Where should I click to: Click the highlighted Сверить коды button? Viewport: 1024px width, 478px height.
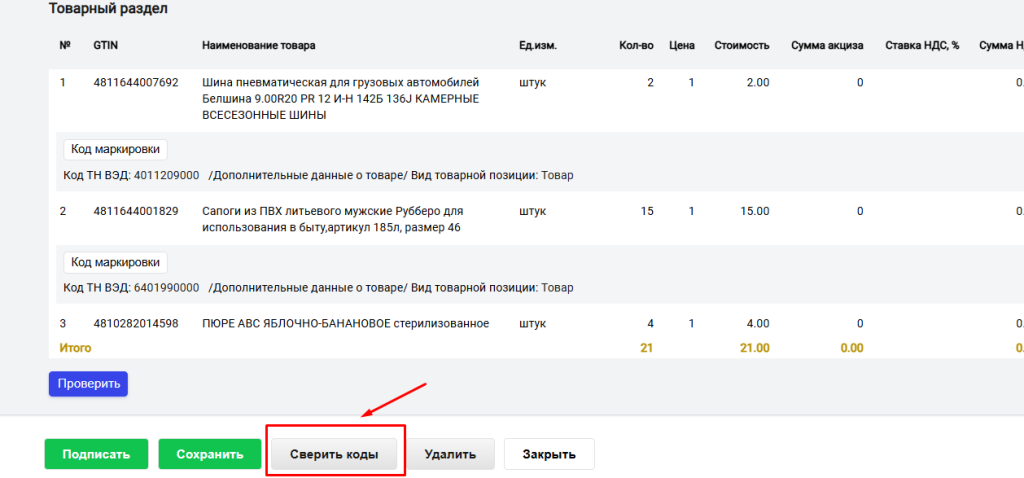pyautogui.click(x=334, y=454)
